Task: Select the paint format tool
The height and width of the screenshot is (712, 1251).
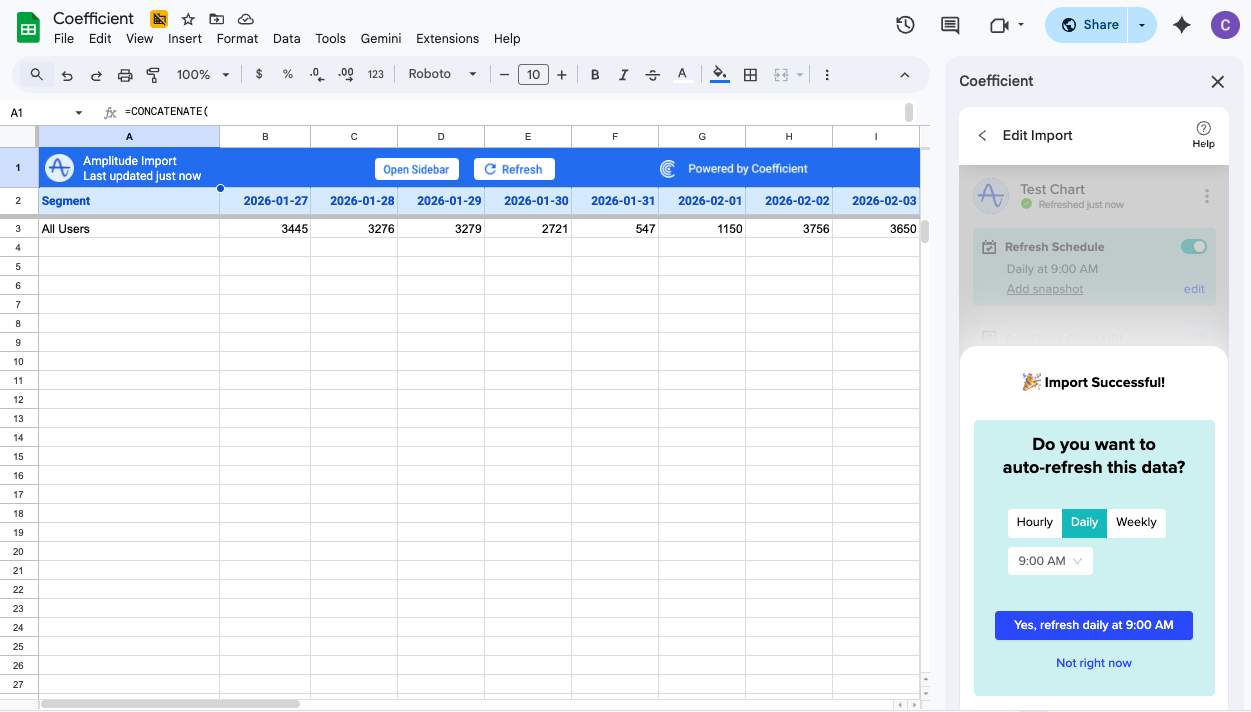Action: click(152, 74)
